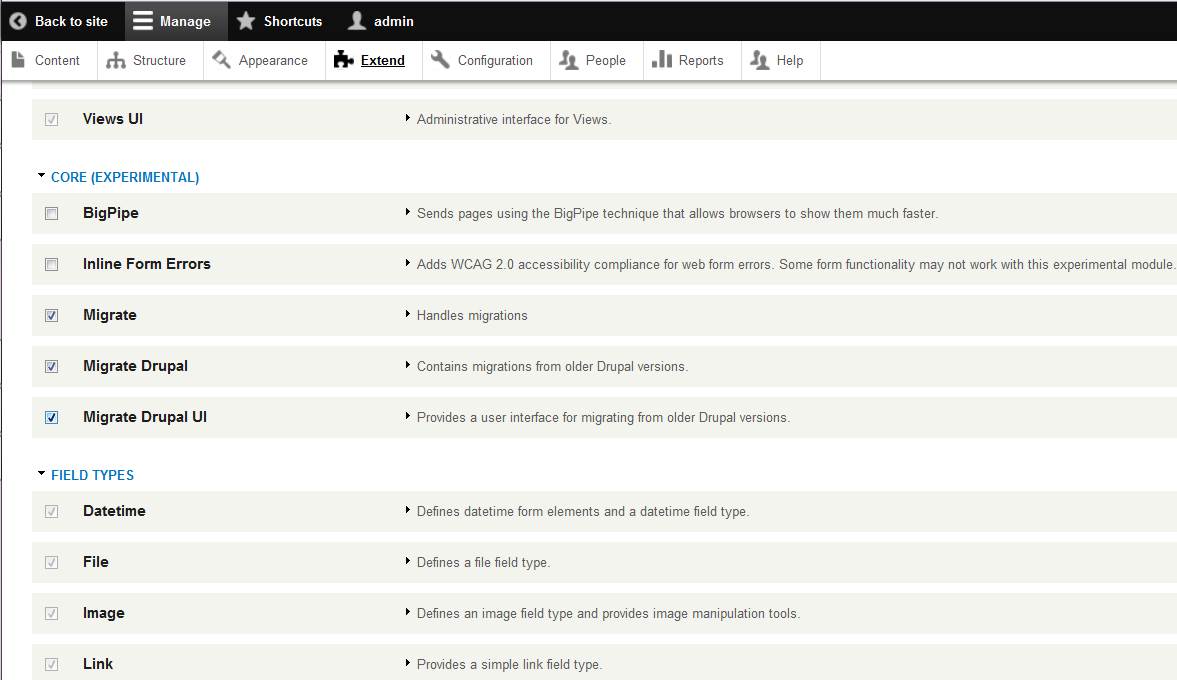Expand the File field description triangle

coord(408,561)
